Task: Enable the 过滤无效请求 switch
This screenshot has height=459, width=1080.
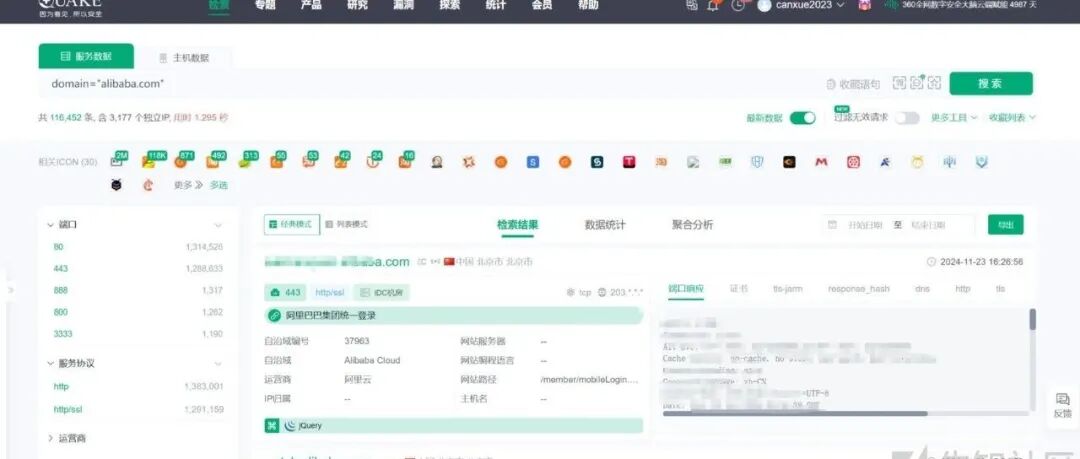Action: [x=907, y=118]
